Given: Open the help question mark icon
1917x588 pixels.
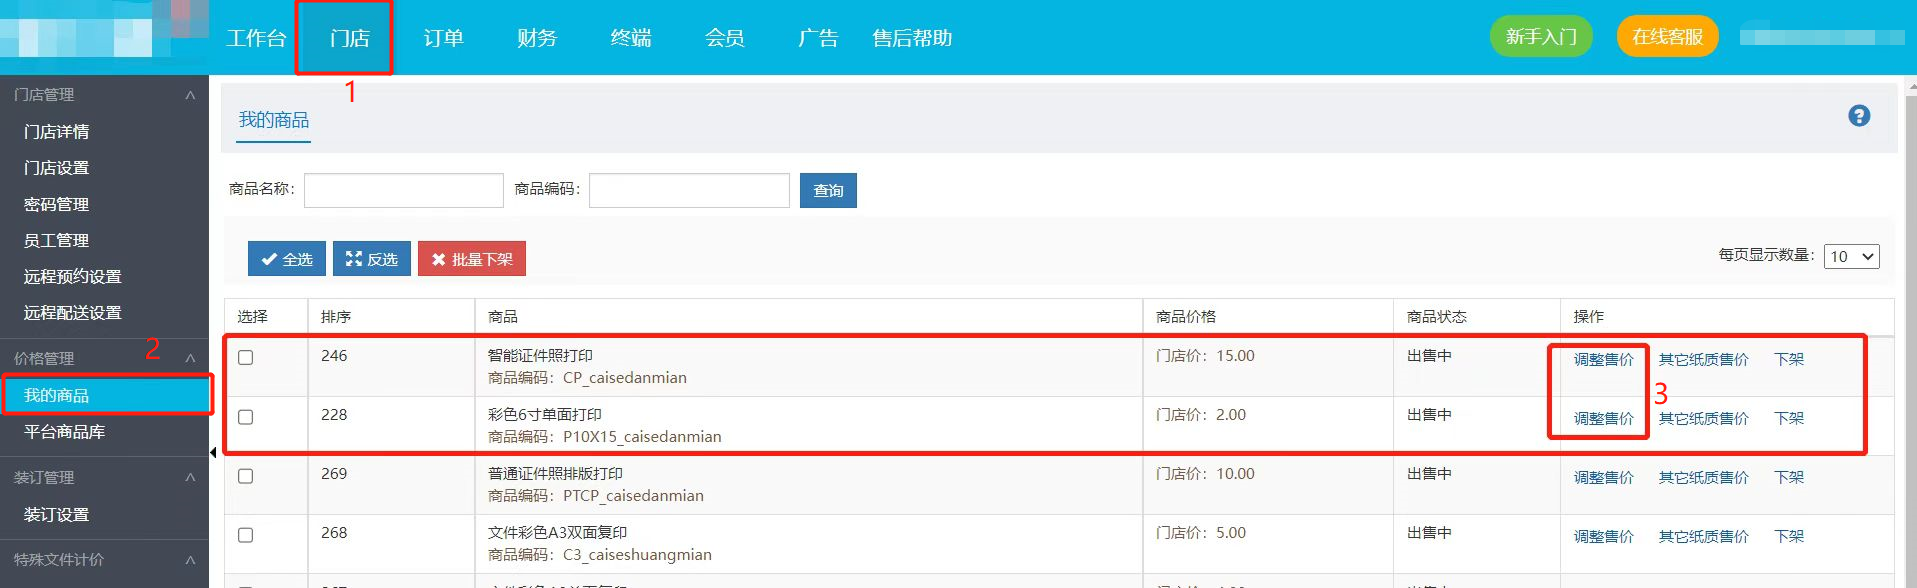Looking at the screenshot, I should click(1859, 116).
